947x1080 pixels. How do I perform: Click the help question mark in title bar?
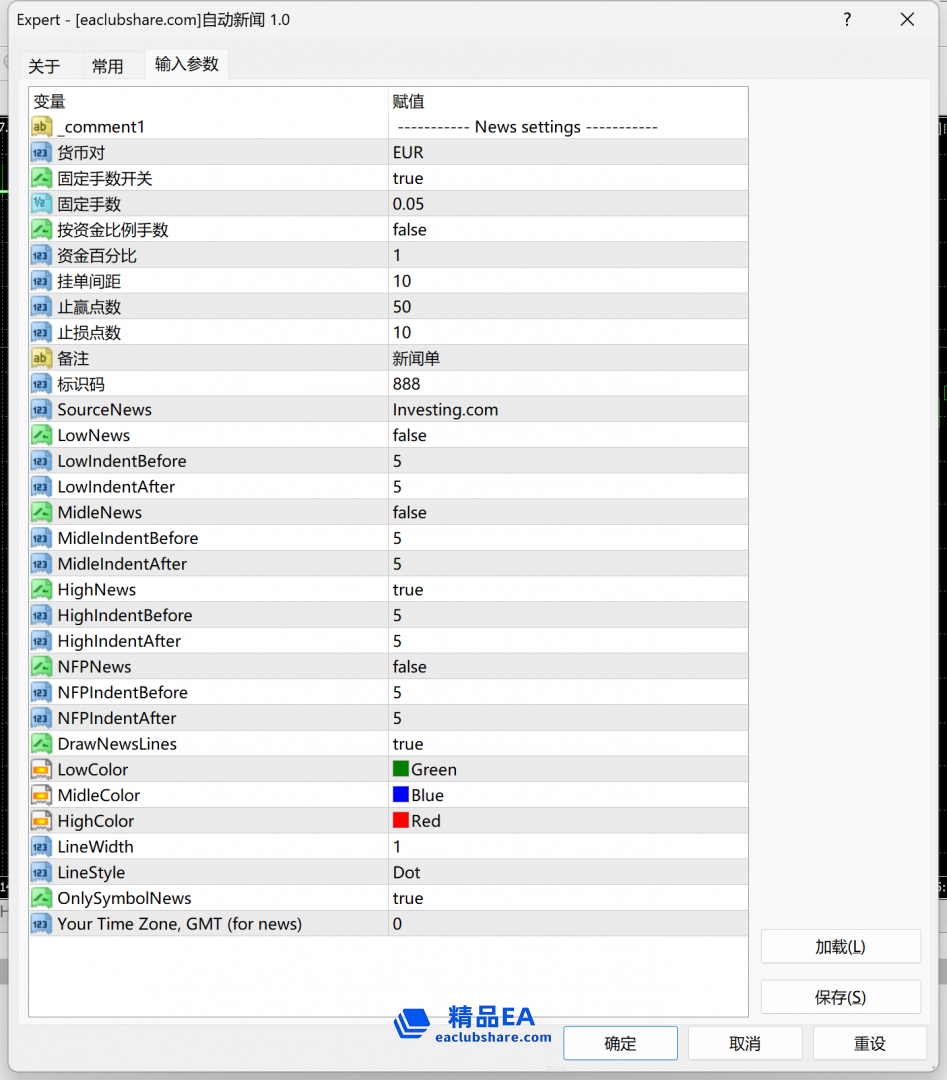(x=846, y=20)
